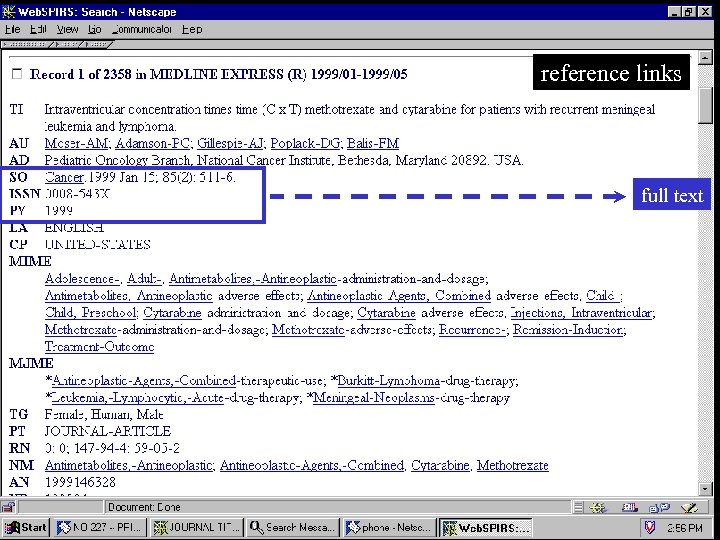Click the Remission-Induction link
The width and height of the screenshot is (720, 540).
[x=568, y=330]
